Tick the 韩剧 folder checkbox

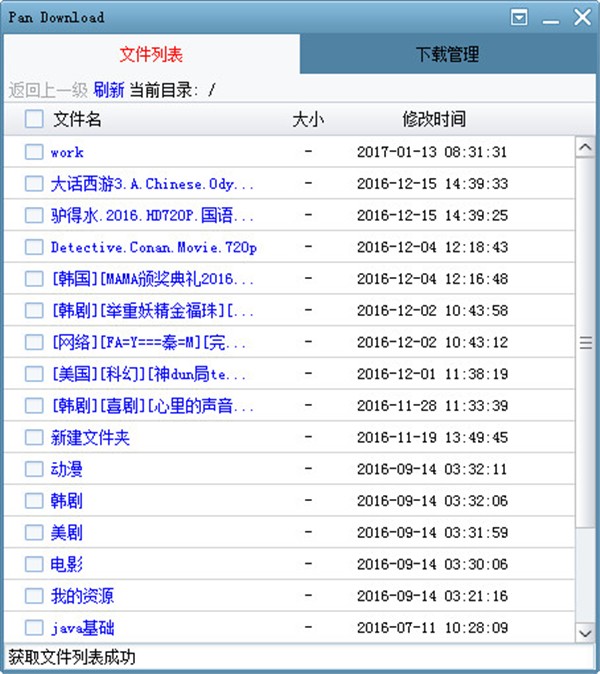point(34,501)
